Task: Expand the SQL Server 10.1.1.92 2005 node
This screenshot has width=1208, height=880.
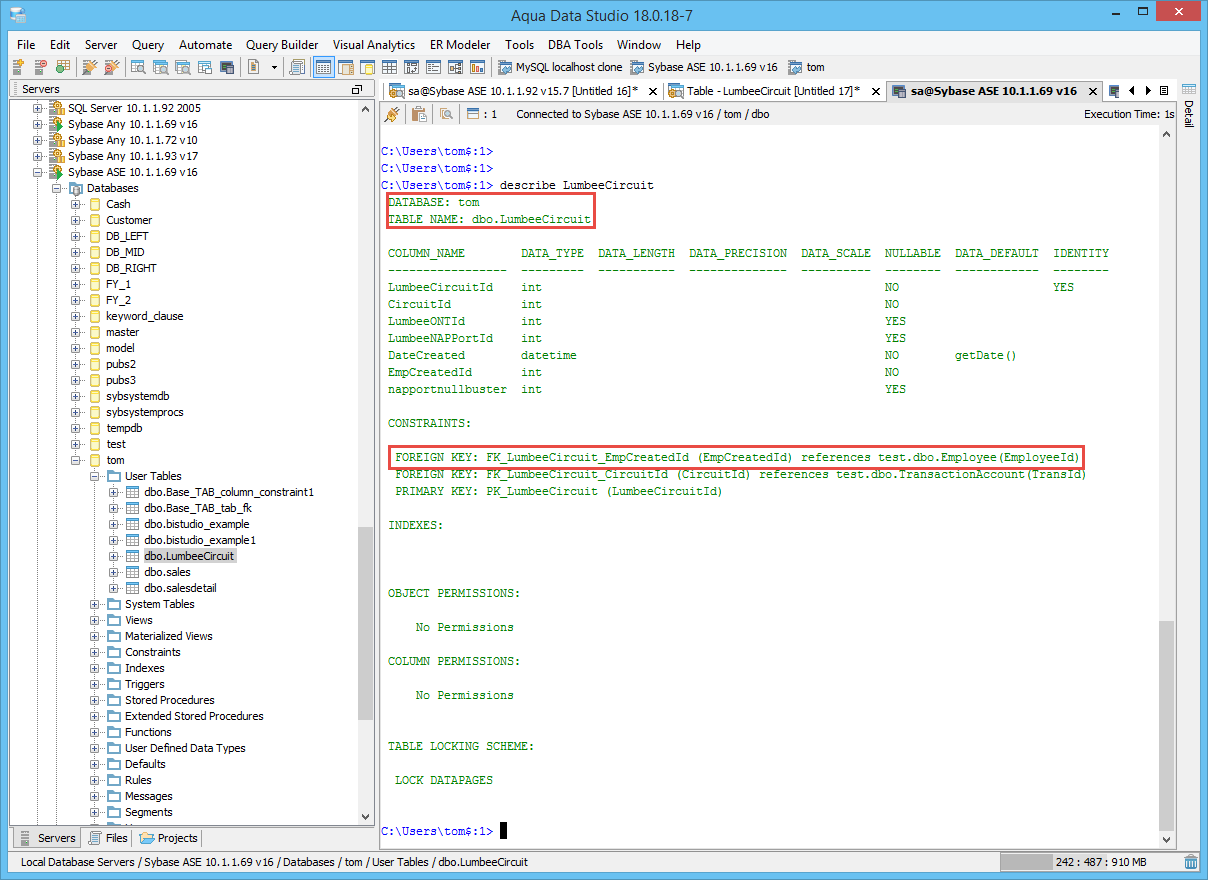Action: tap(38, 108)
